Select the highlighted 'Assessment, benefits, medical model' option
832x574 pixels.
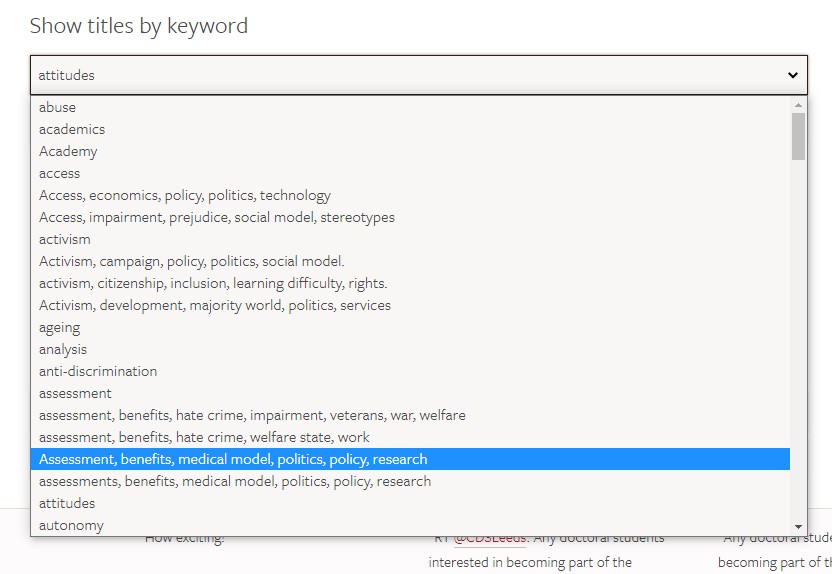tap(233, 459)
